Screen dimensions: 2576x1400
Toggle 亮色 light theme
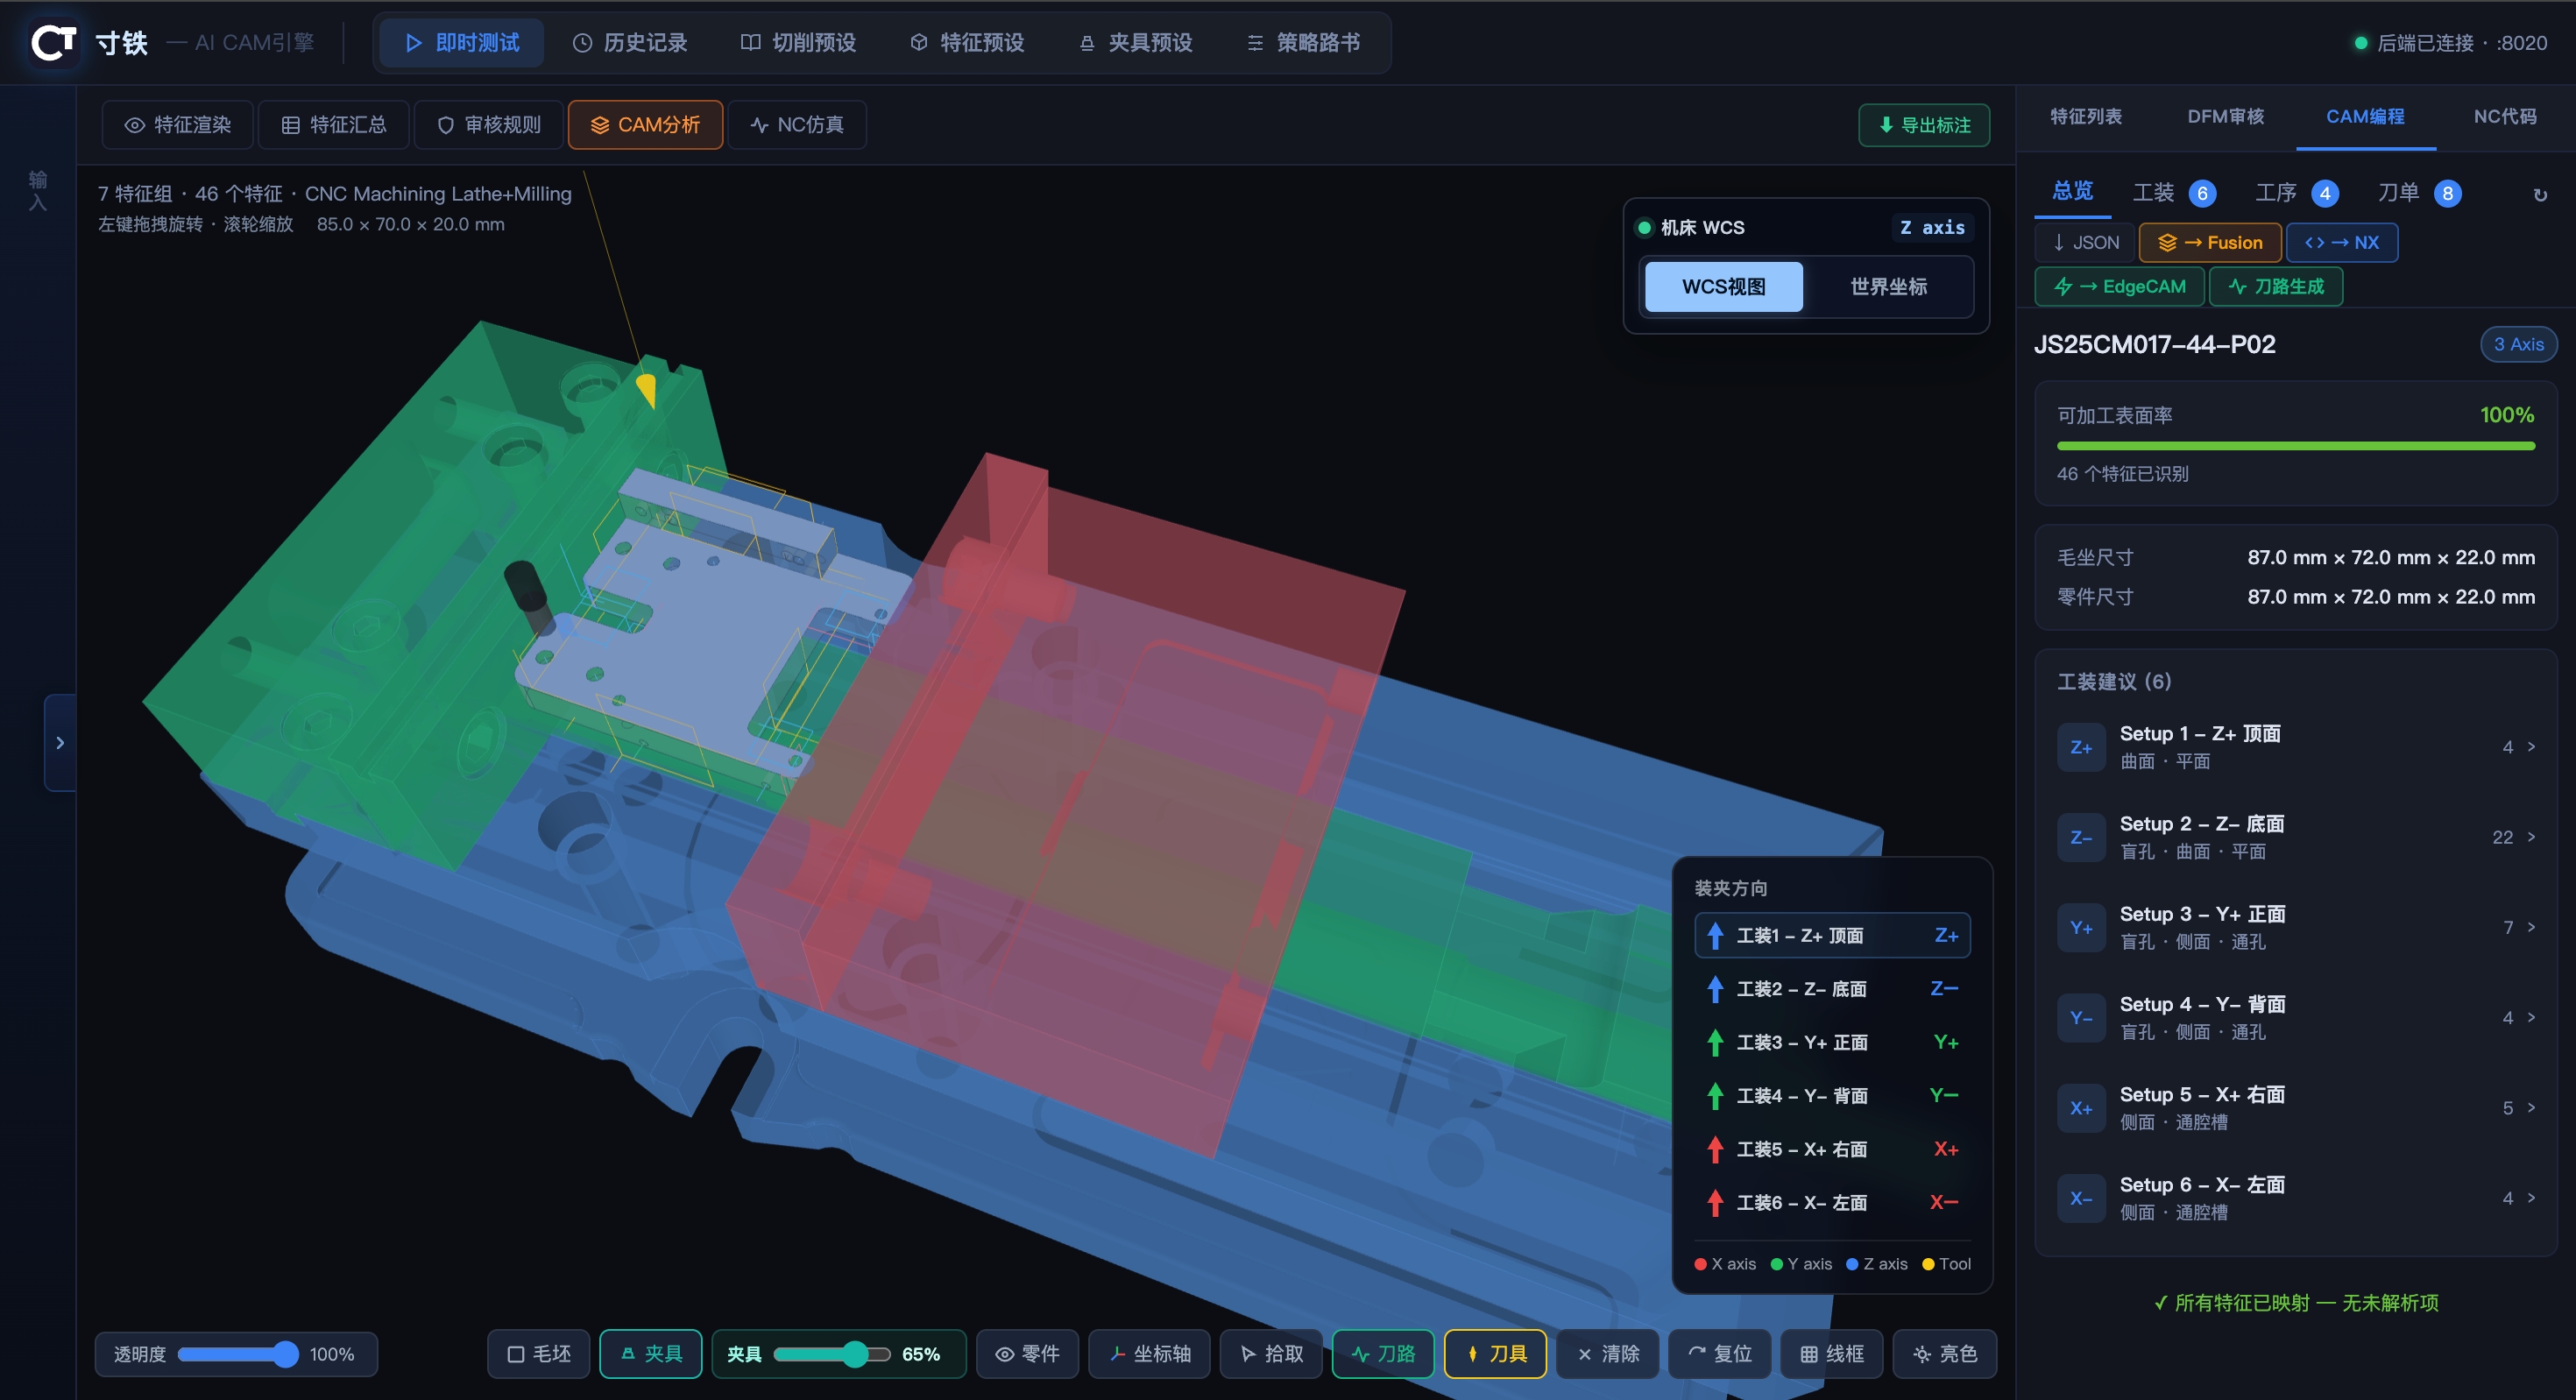1945,1354
